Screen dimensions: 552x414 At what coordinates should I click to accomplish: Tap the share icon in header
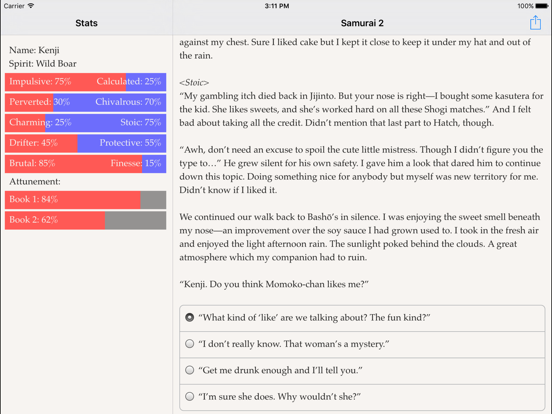[x=535, y=23]
